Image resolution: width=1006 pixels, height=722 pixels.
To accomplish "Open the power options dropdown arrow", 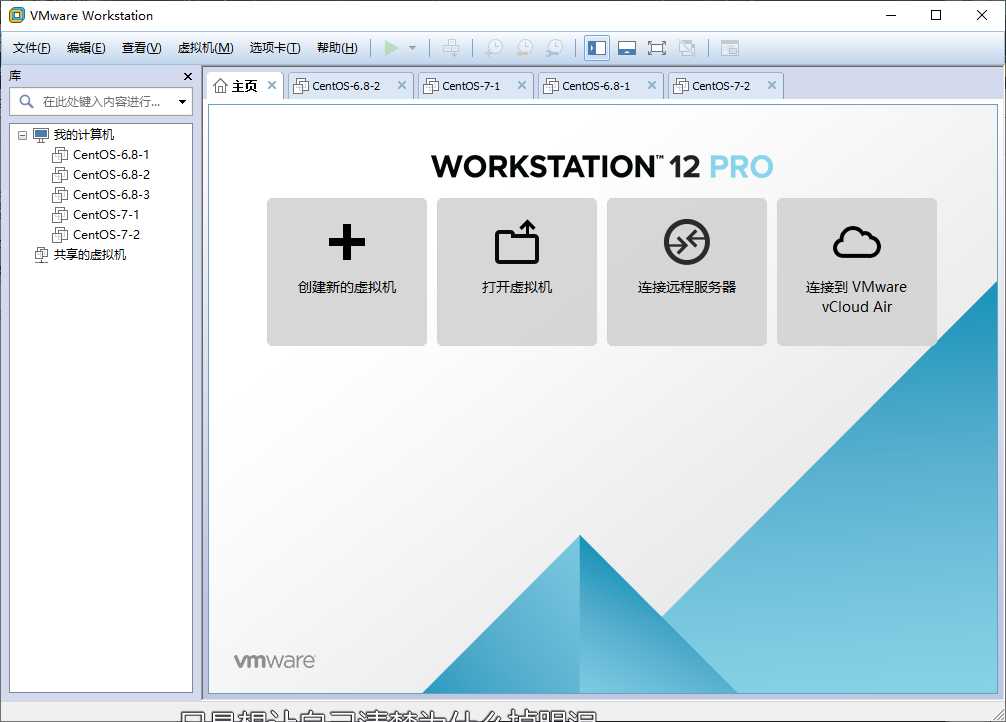I will click(412, 48).
